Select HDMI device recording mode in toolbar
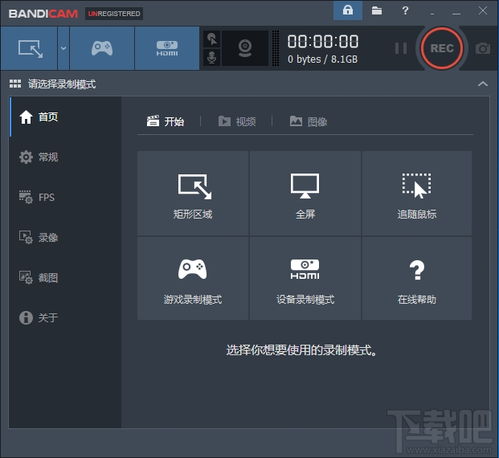This screenshot has height=458, width=499. coord(167,49)
